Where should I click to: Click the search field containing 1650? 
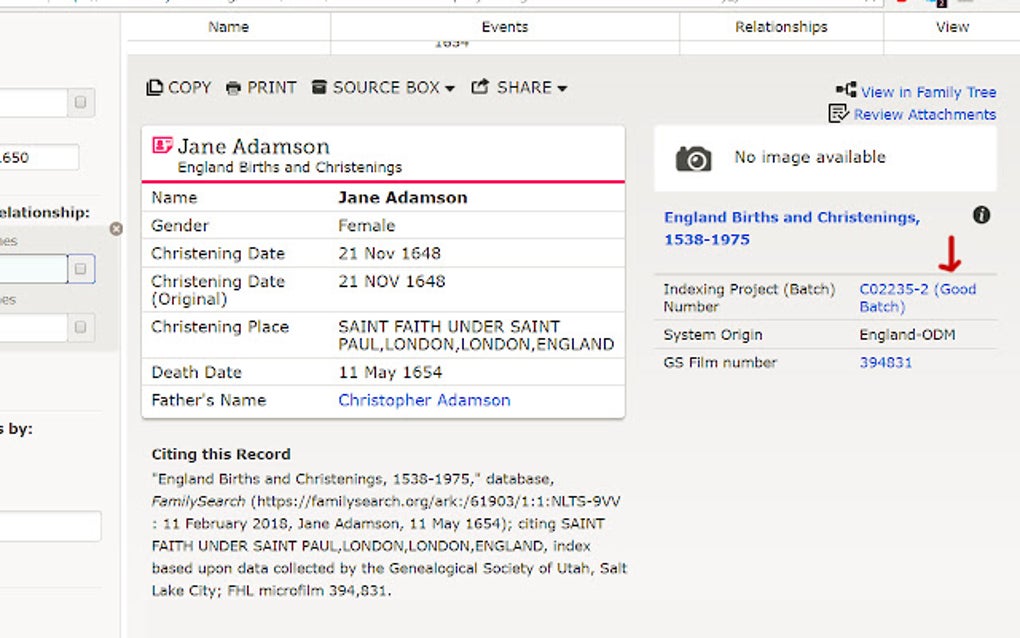pyautogui.click(x=40, y=157)
